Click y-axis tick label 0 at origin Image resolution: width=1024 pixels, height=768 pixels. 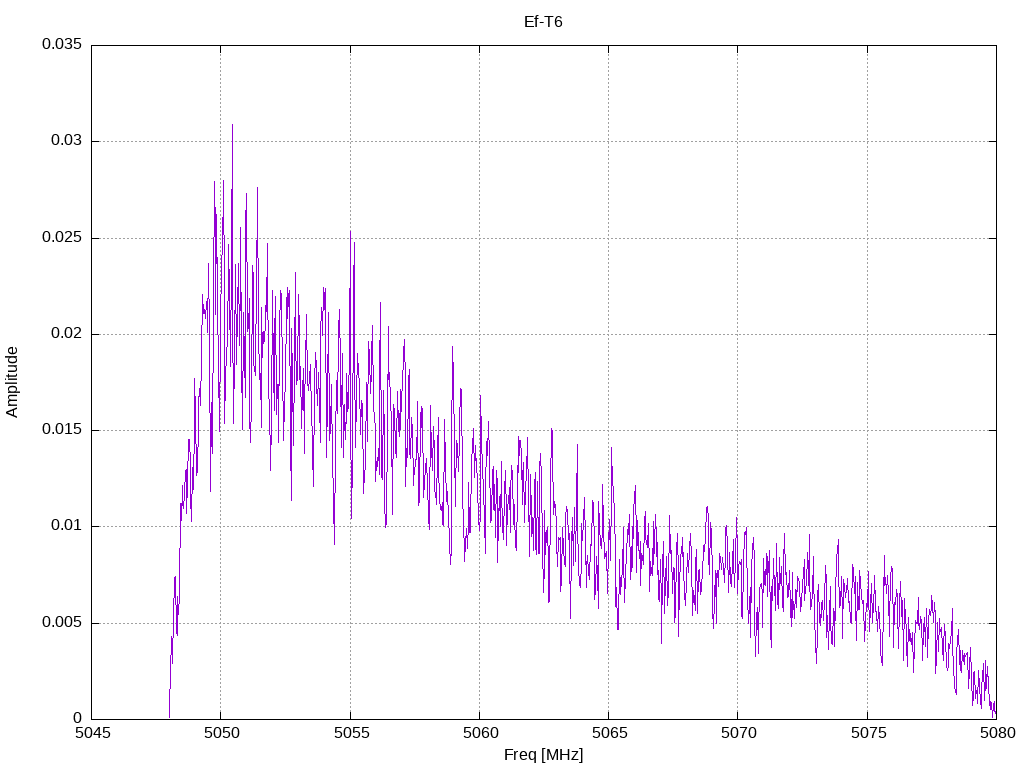[78, 718]
